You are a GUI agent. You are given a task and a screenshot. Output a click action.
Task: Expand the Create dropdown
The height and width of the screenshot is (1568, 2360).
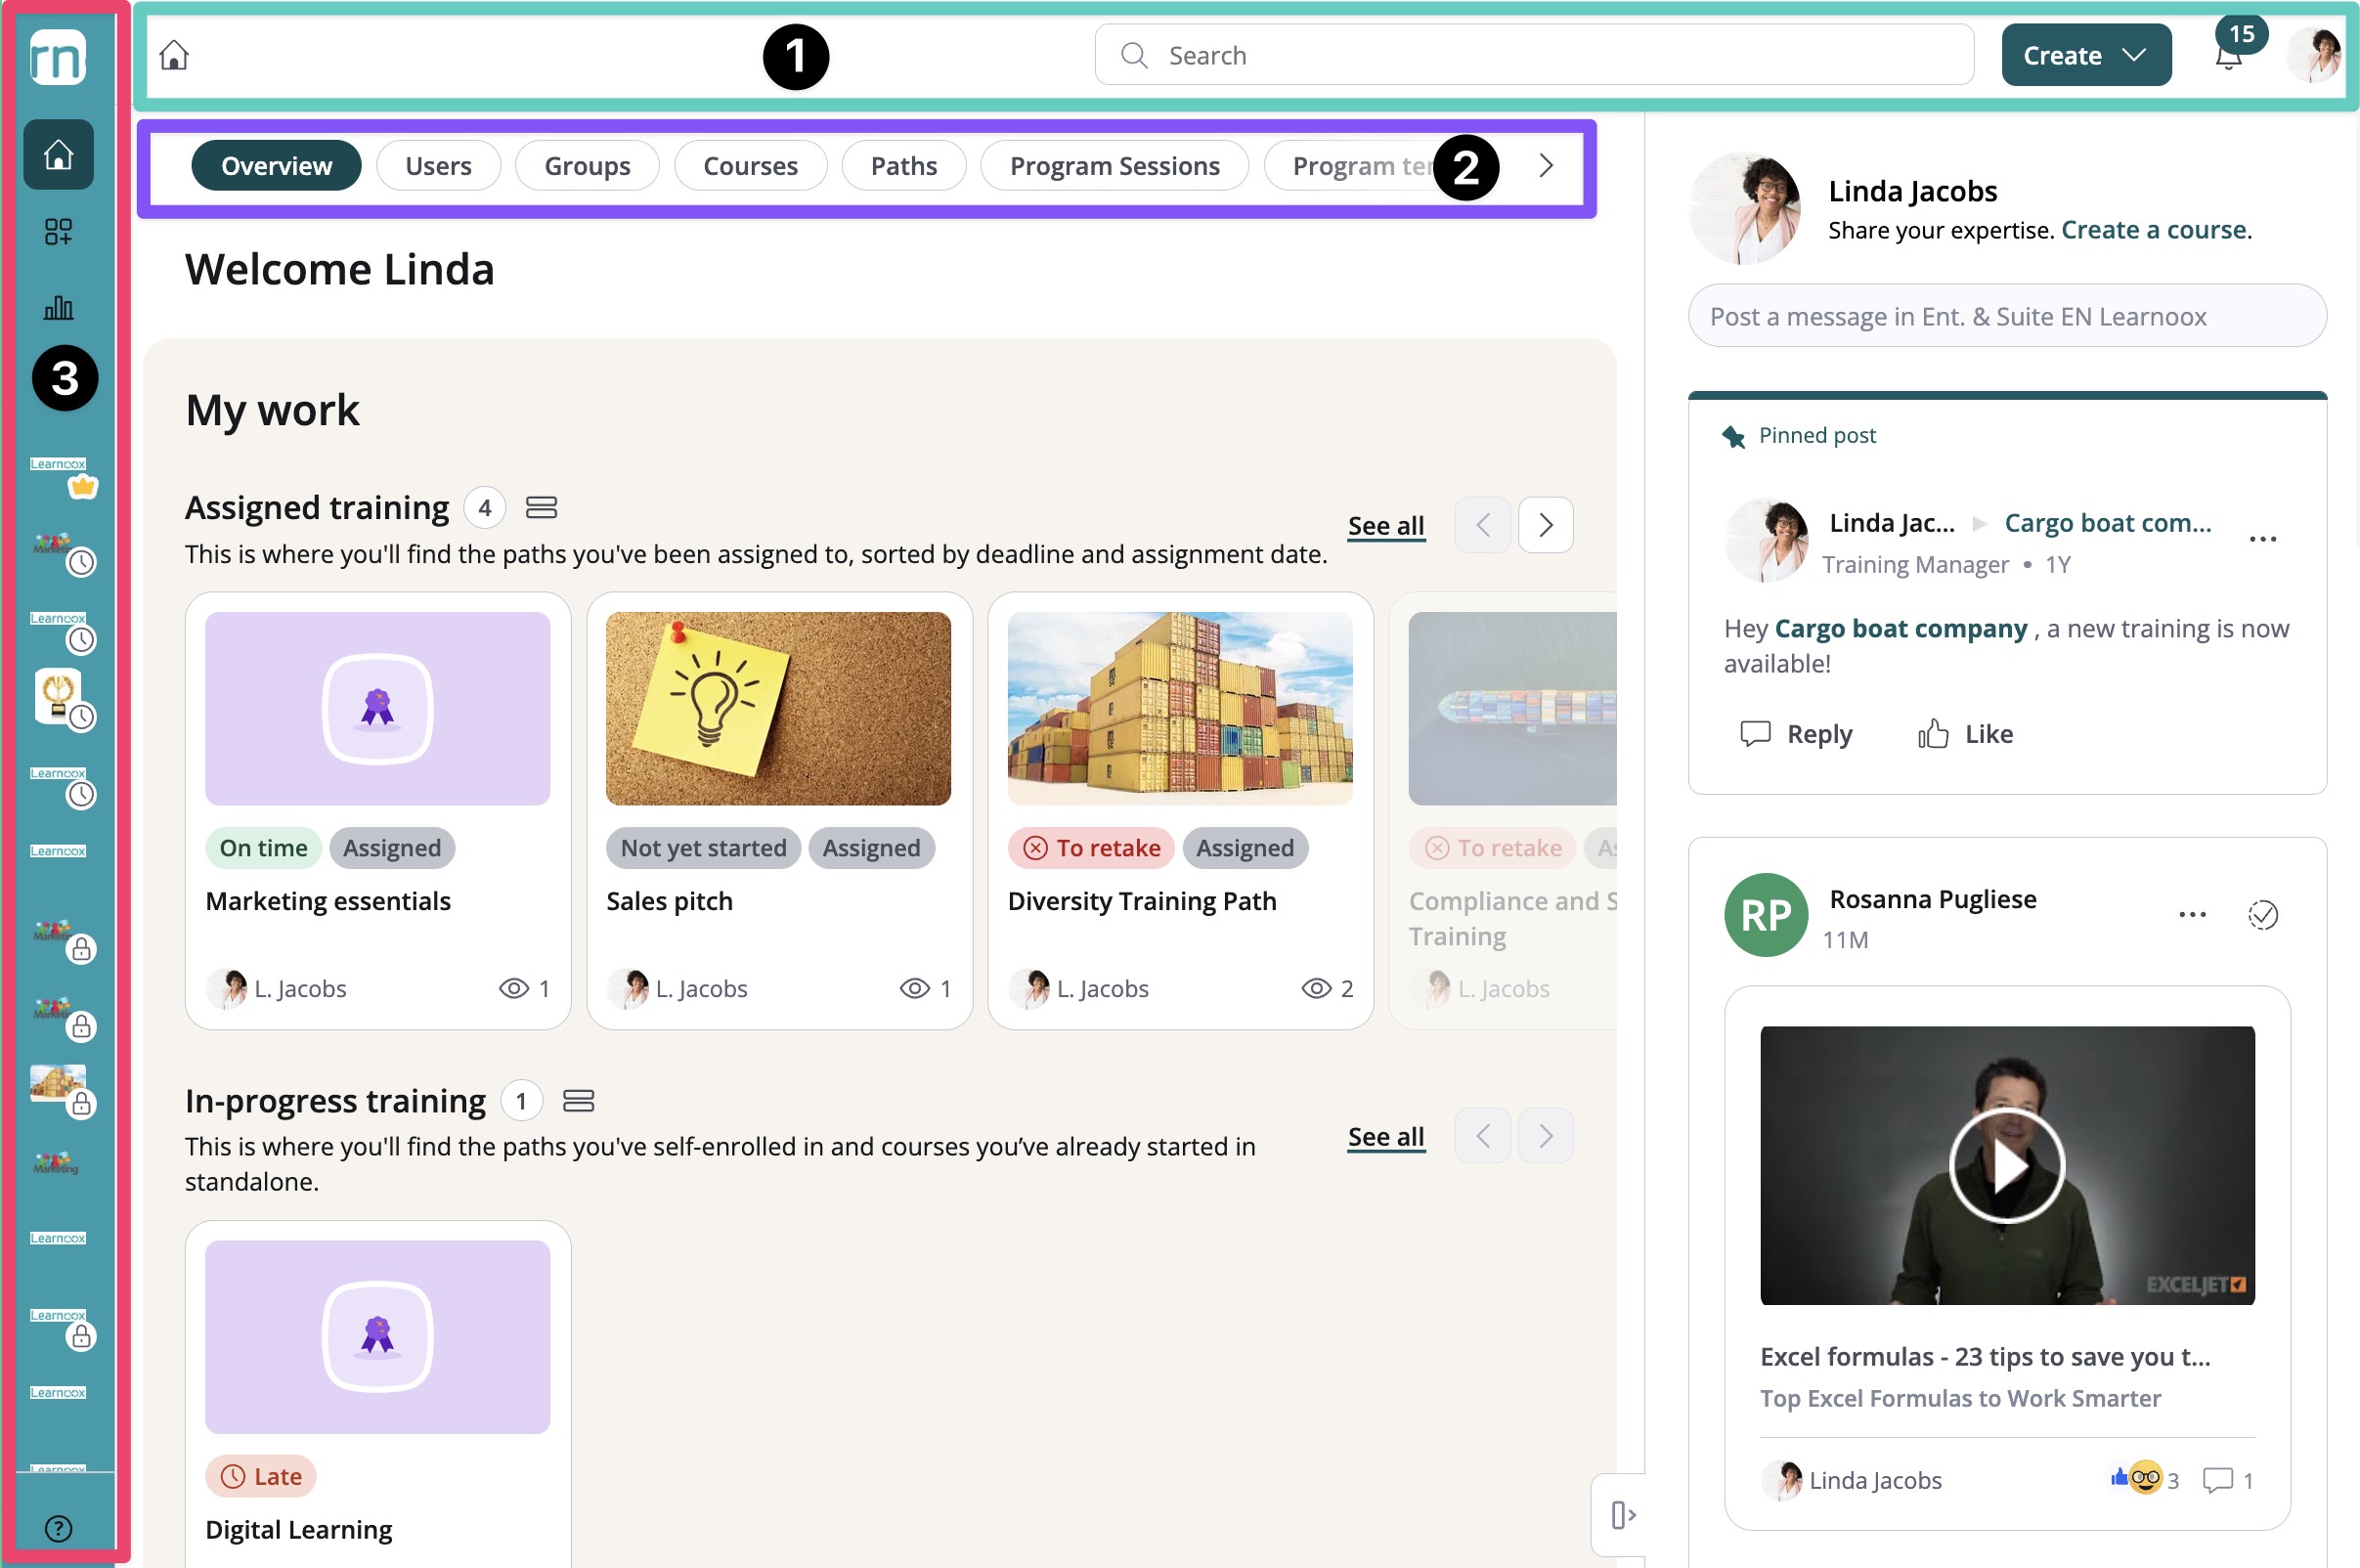pyautogui.click(x=2085, y=55)
